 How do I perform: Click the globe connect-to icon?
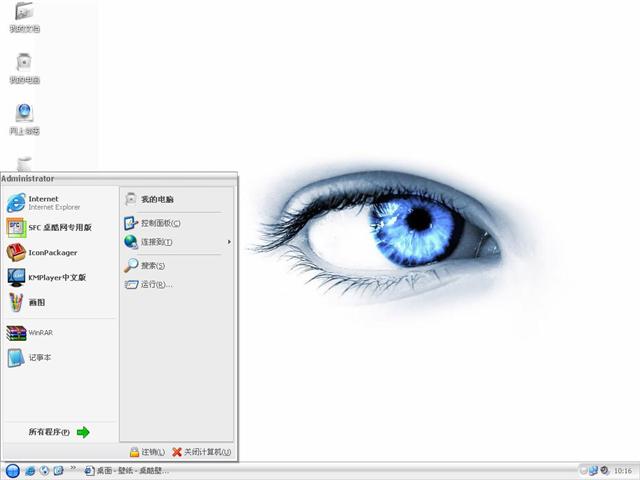(x=131, y=242)
